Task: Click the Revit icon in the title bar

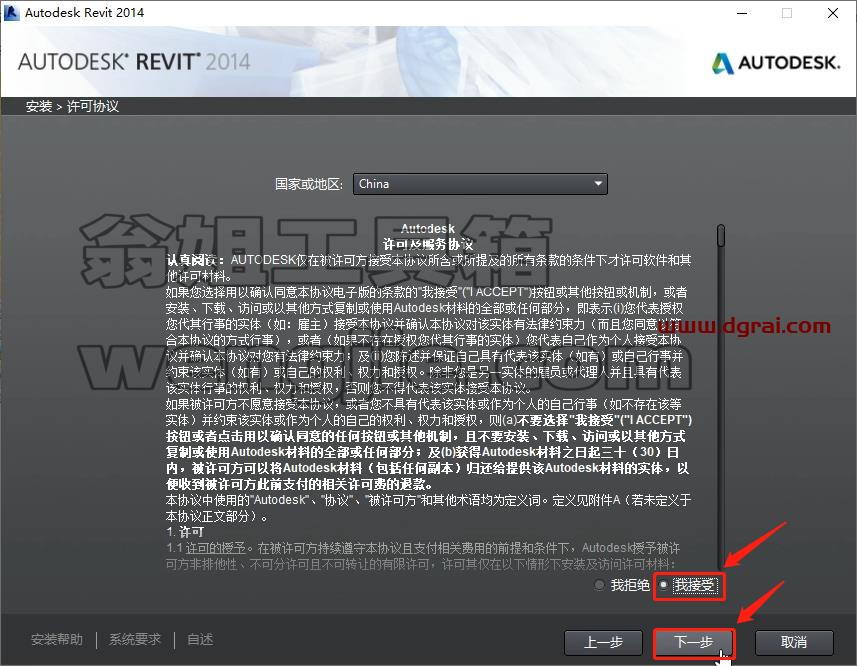Action: tap(11, 13)
